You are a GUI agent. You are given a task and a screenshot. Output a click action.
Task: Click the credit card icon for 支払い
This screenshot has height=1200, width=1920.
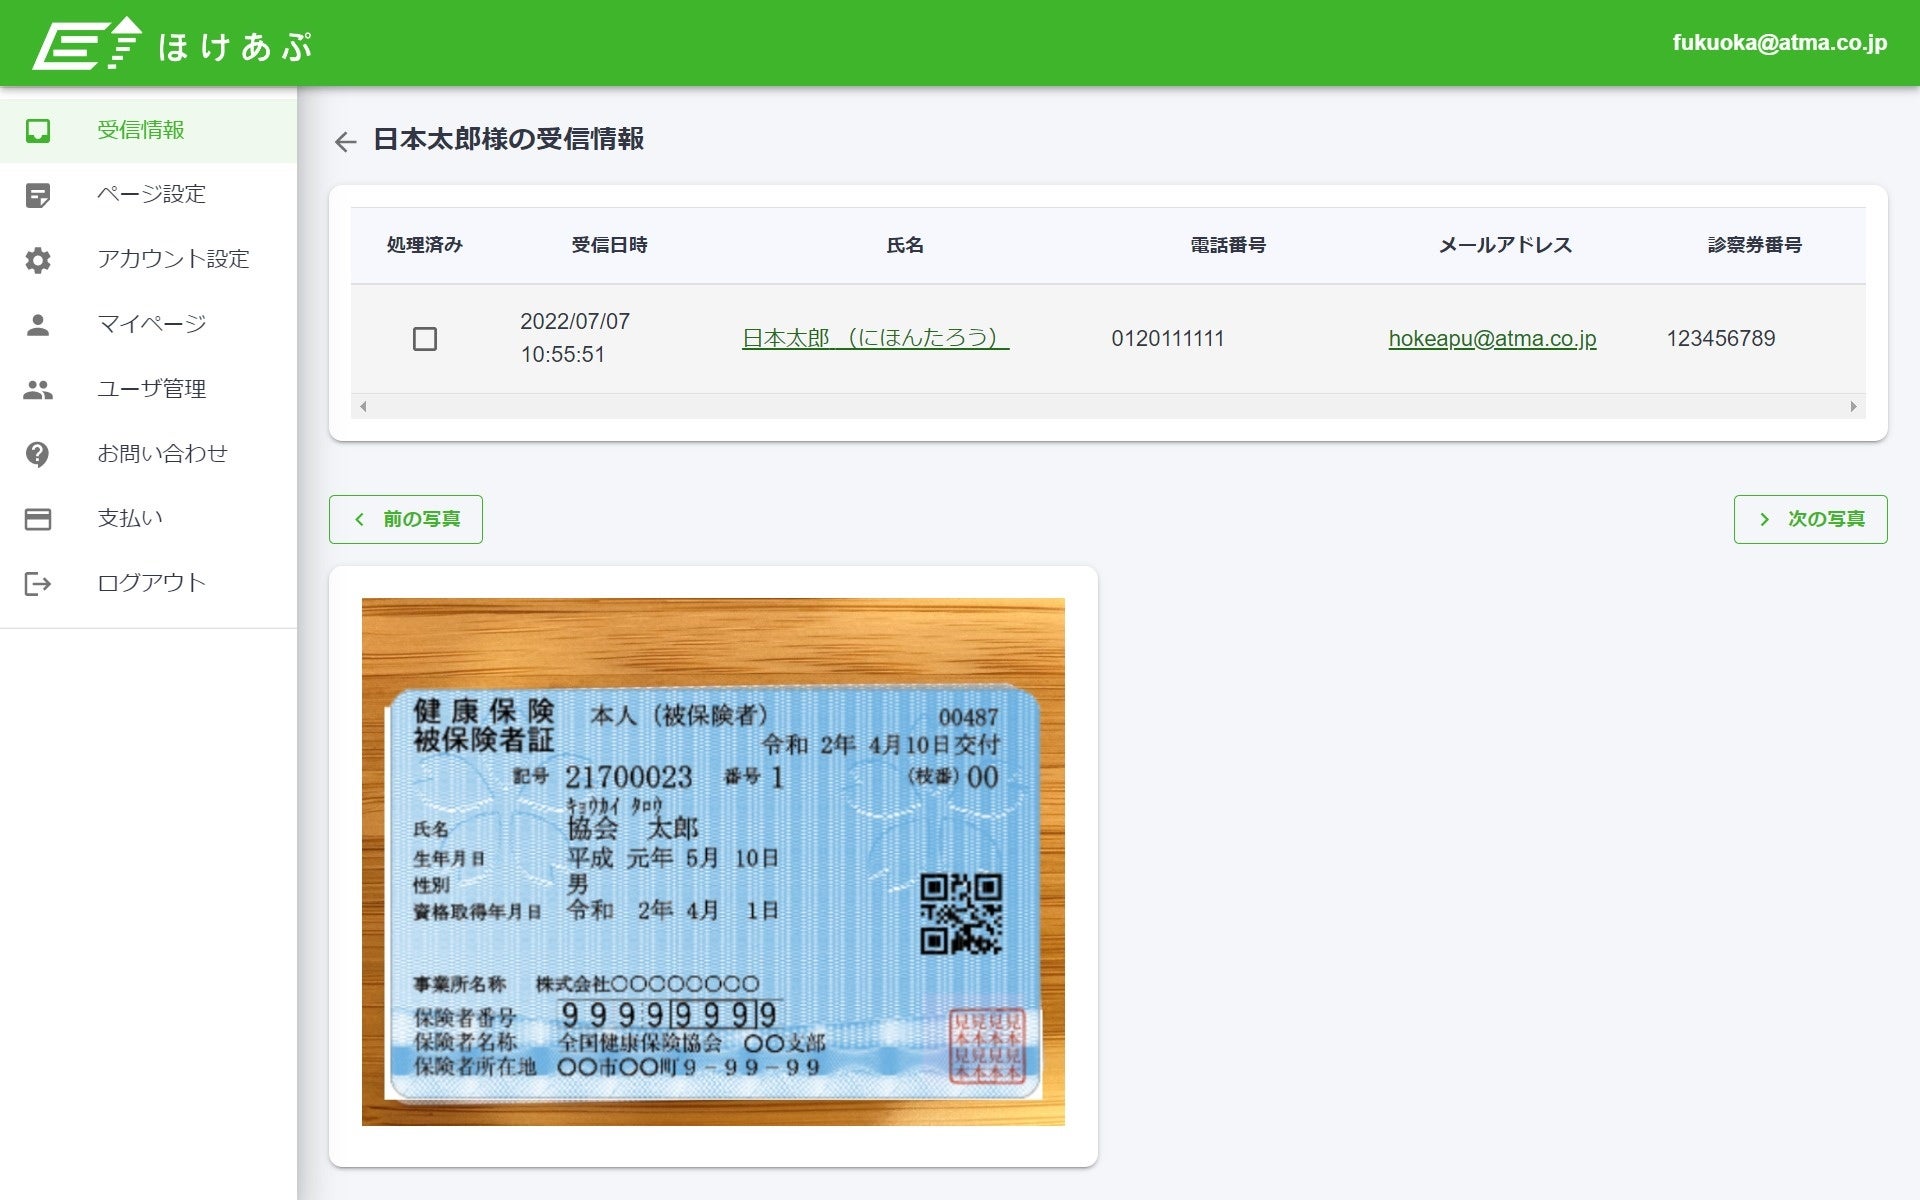(x=38, y=519)
